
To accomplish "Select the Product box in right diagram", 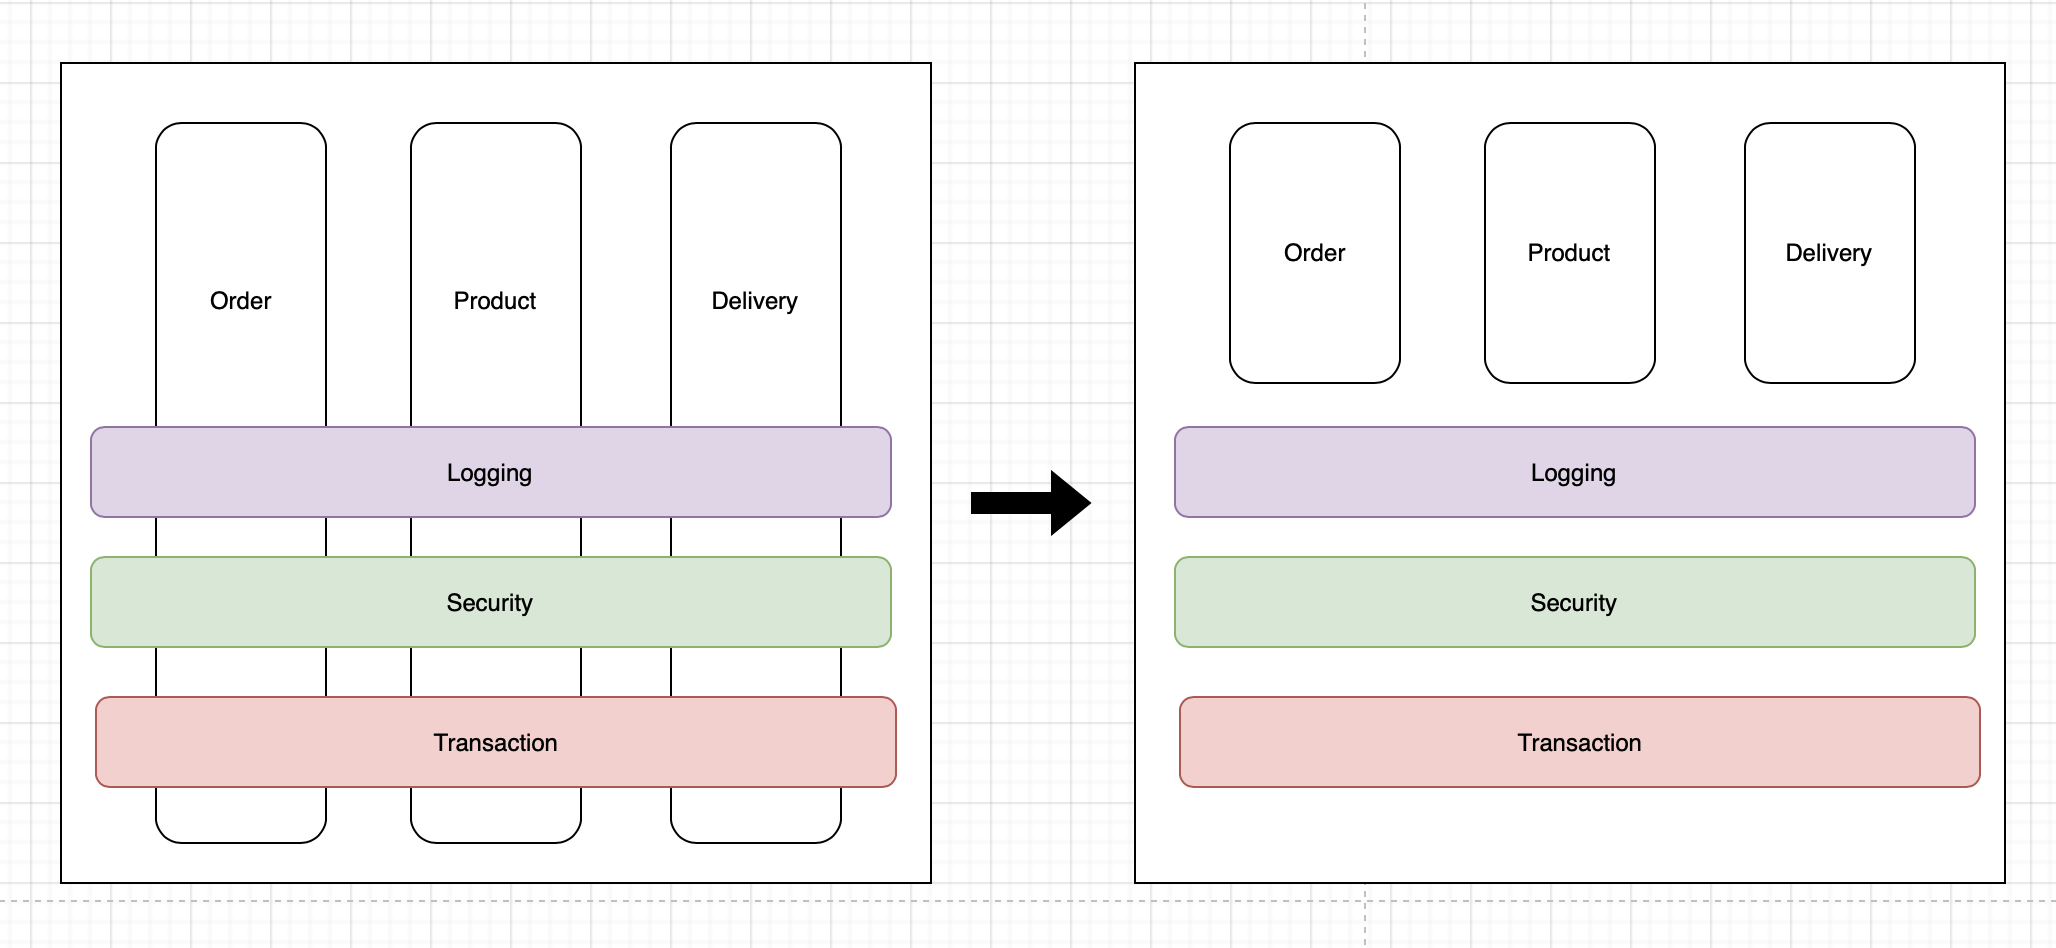I will pyautogui.click(x=1570, y=253).
